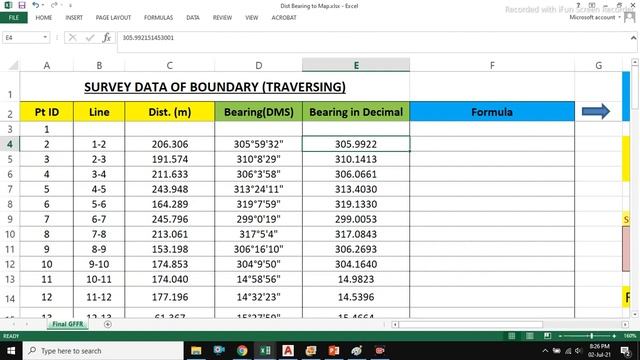This screenshot has width=640, height=360.
Task: Confirm entry with the checkmark icon
Action: [x=90, y=38]
